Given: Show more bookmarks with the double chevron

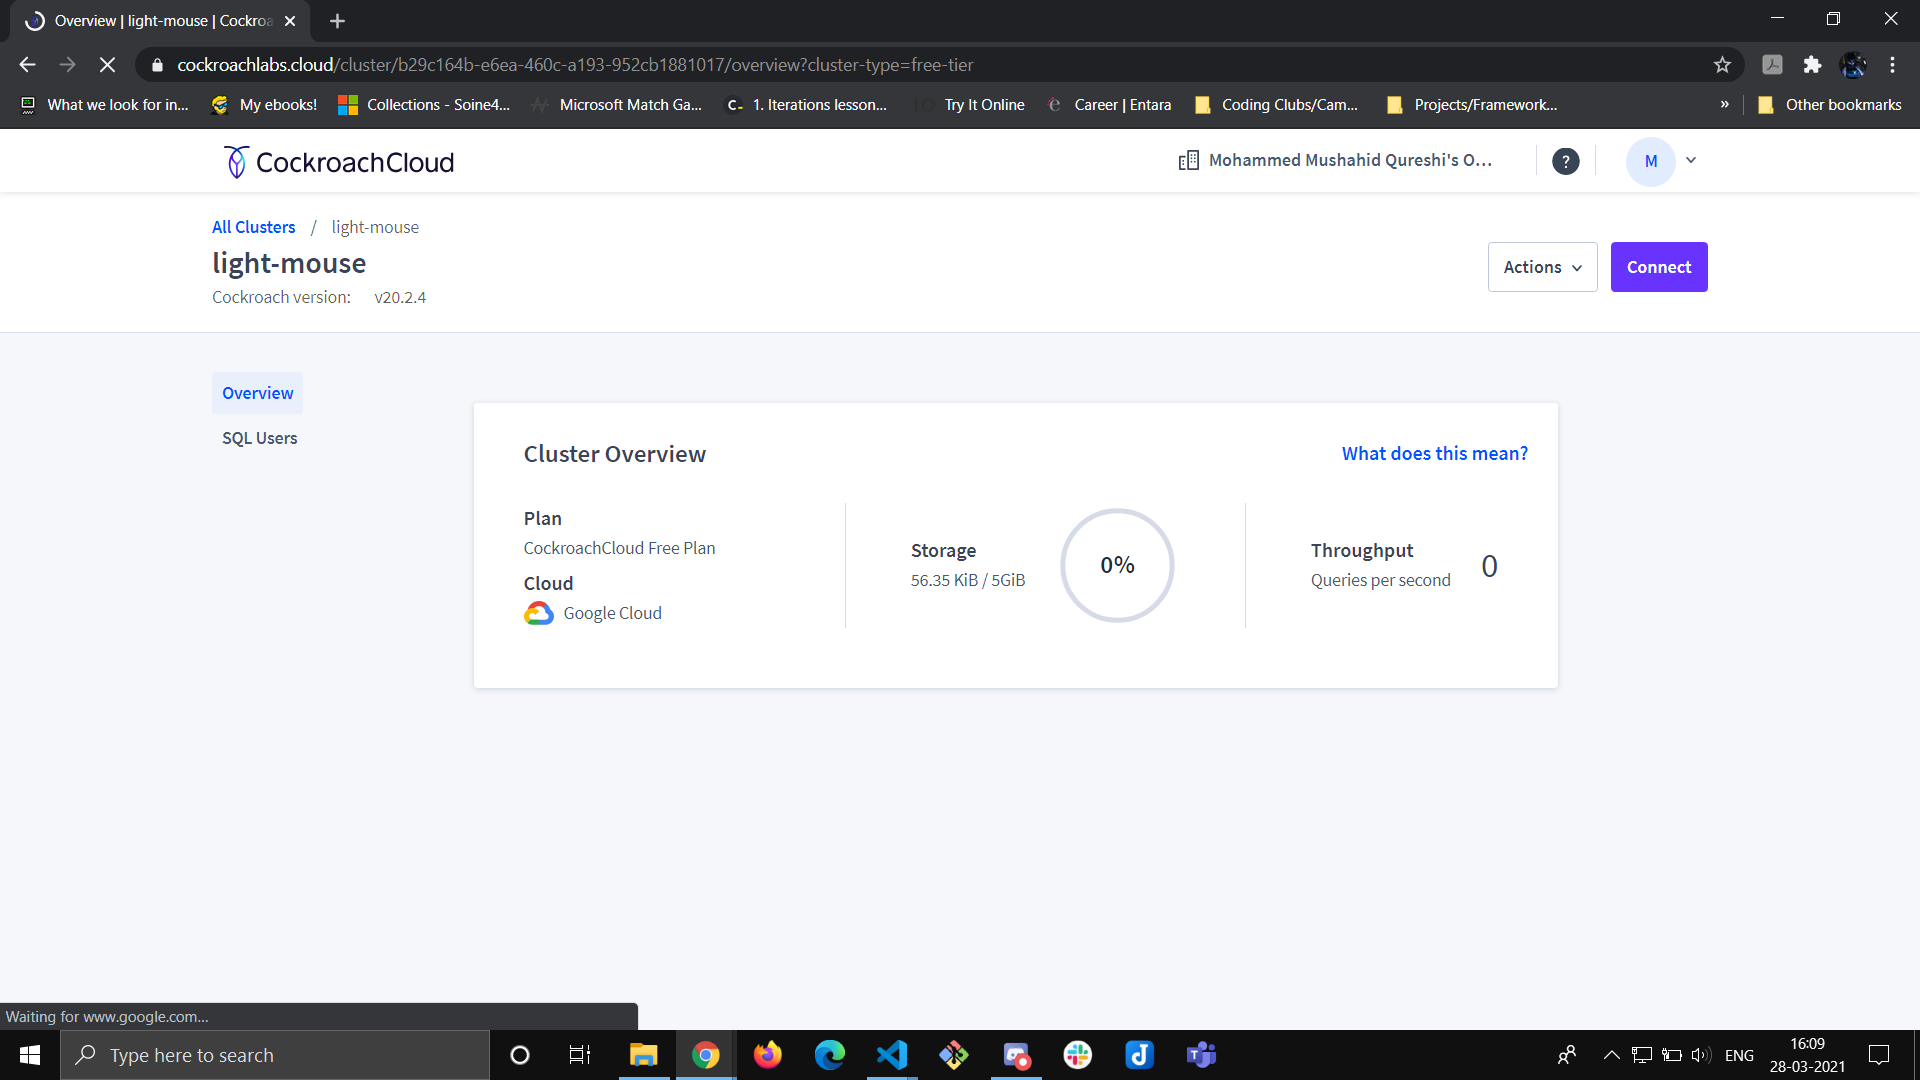Looking at the screenshot, I should [1724, 104].
